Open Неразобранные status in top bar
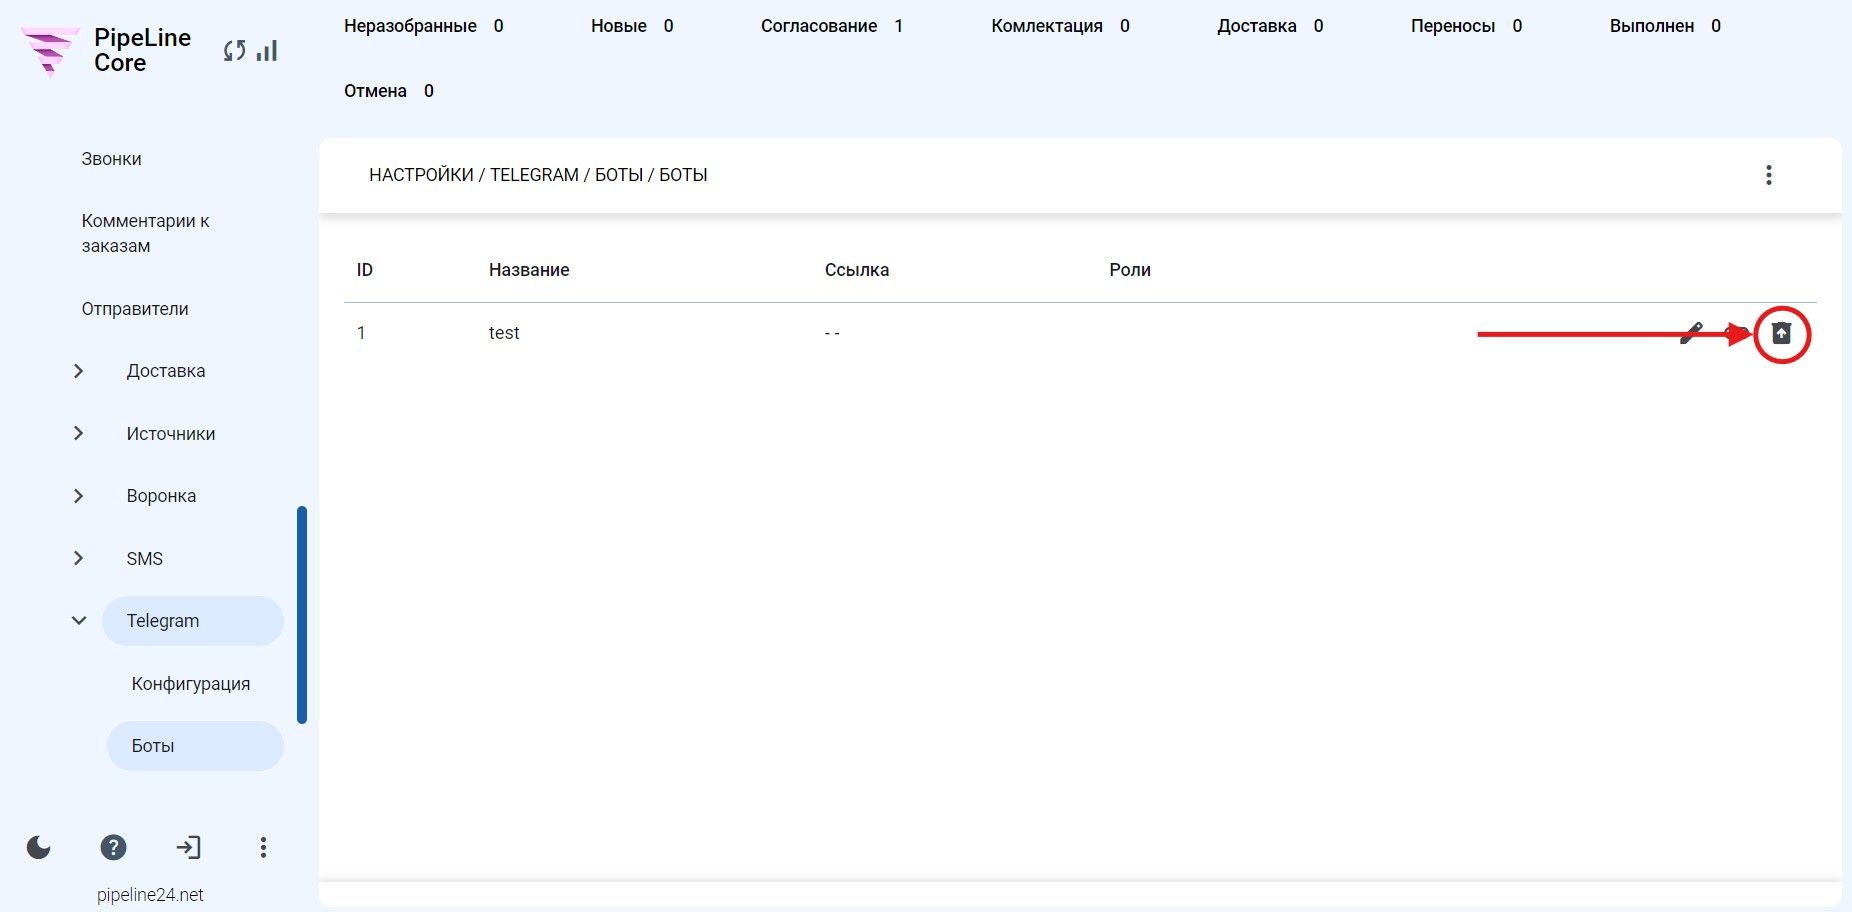1852x912 pixels. 424,26
